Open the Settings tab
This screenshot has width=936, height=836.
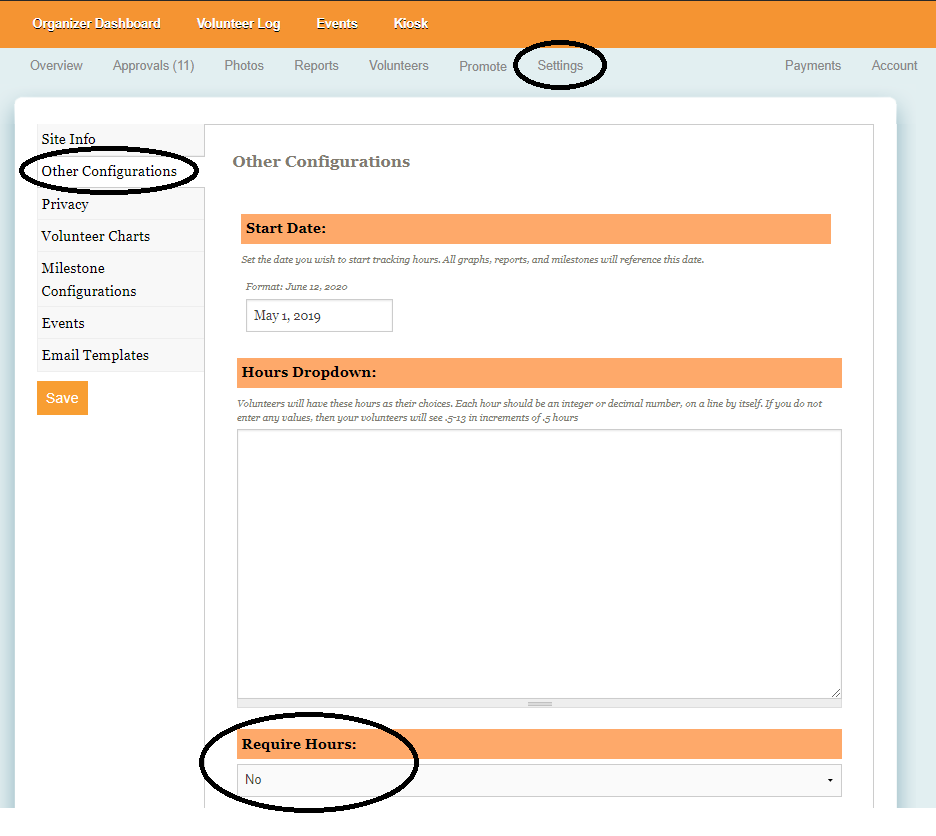click(560, 65)
